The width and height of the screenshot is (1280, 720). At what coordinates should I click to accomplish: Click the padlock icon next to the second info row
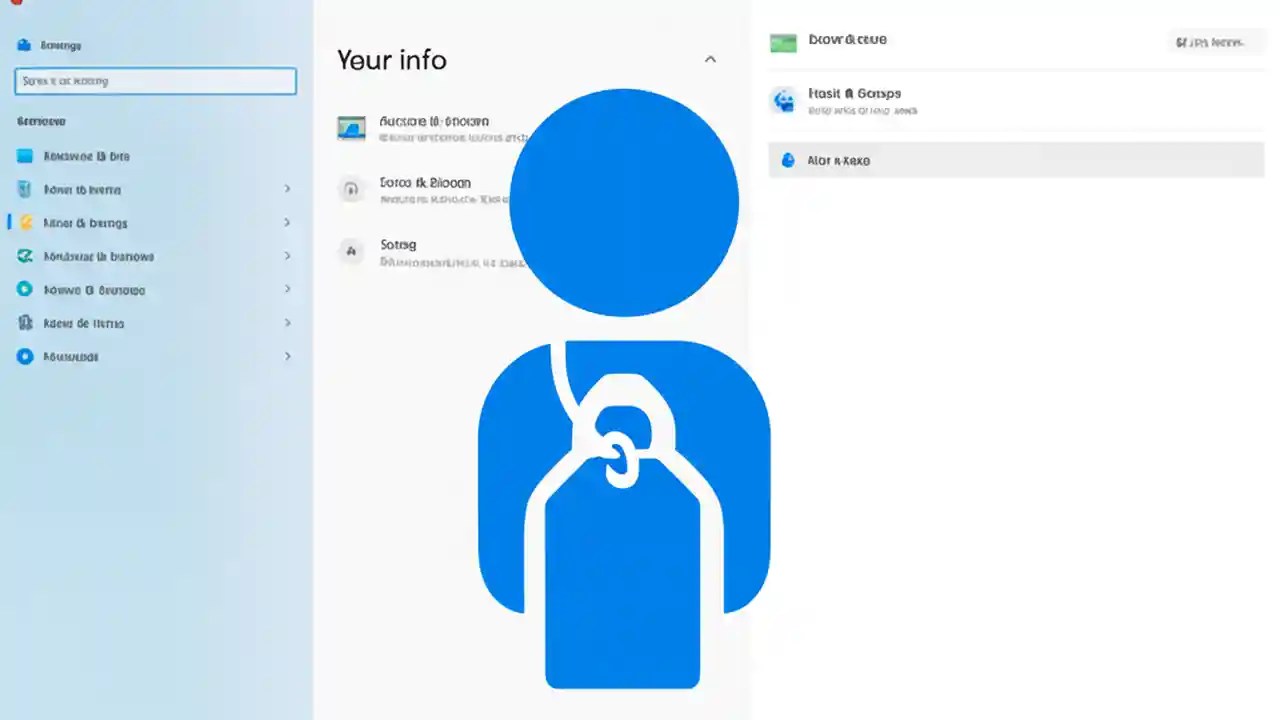pyautogui.click(x=351, y=189)
